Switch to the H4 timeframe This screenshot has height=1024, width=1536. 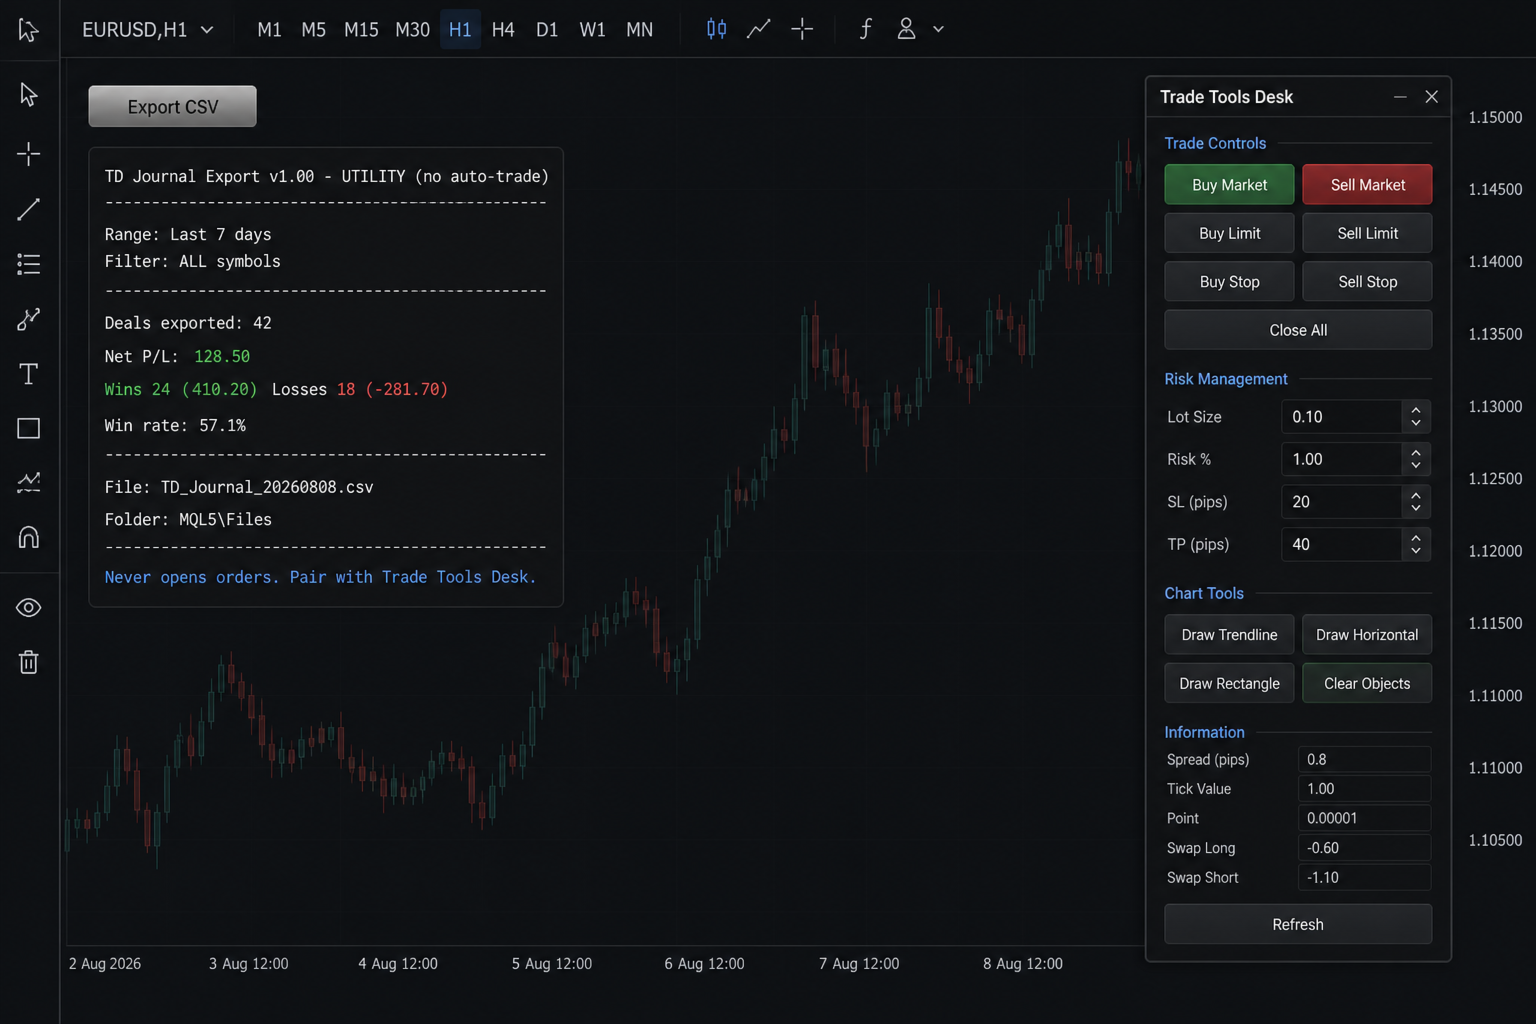[x=503, y=30]
